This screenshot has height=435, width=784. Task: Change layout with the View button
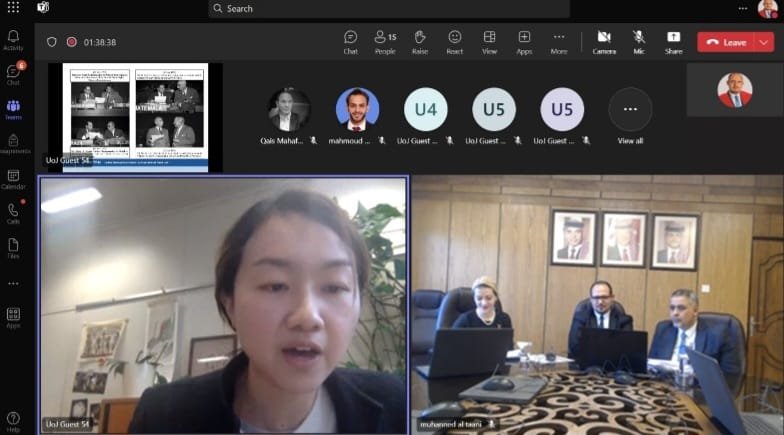pos(490,42)
